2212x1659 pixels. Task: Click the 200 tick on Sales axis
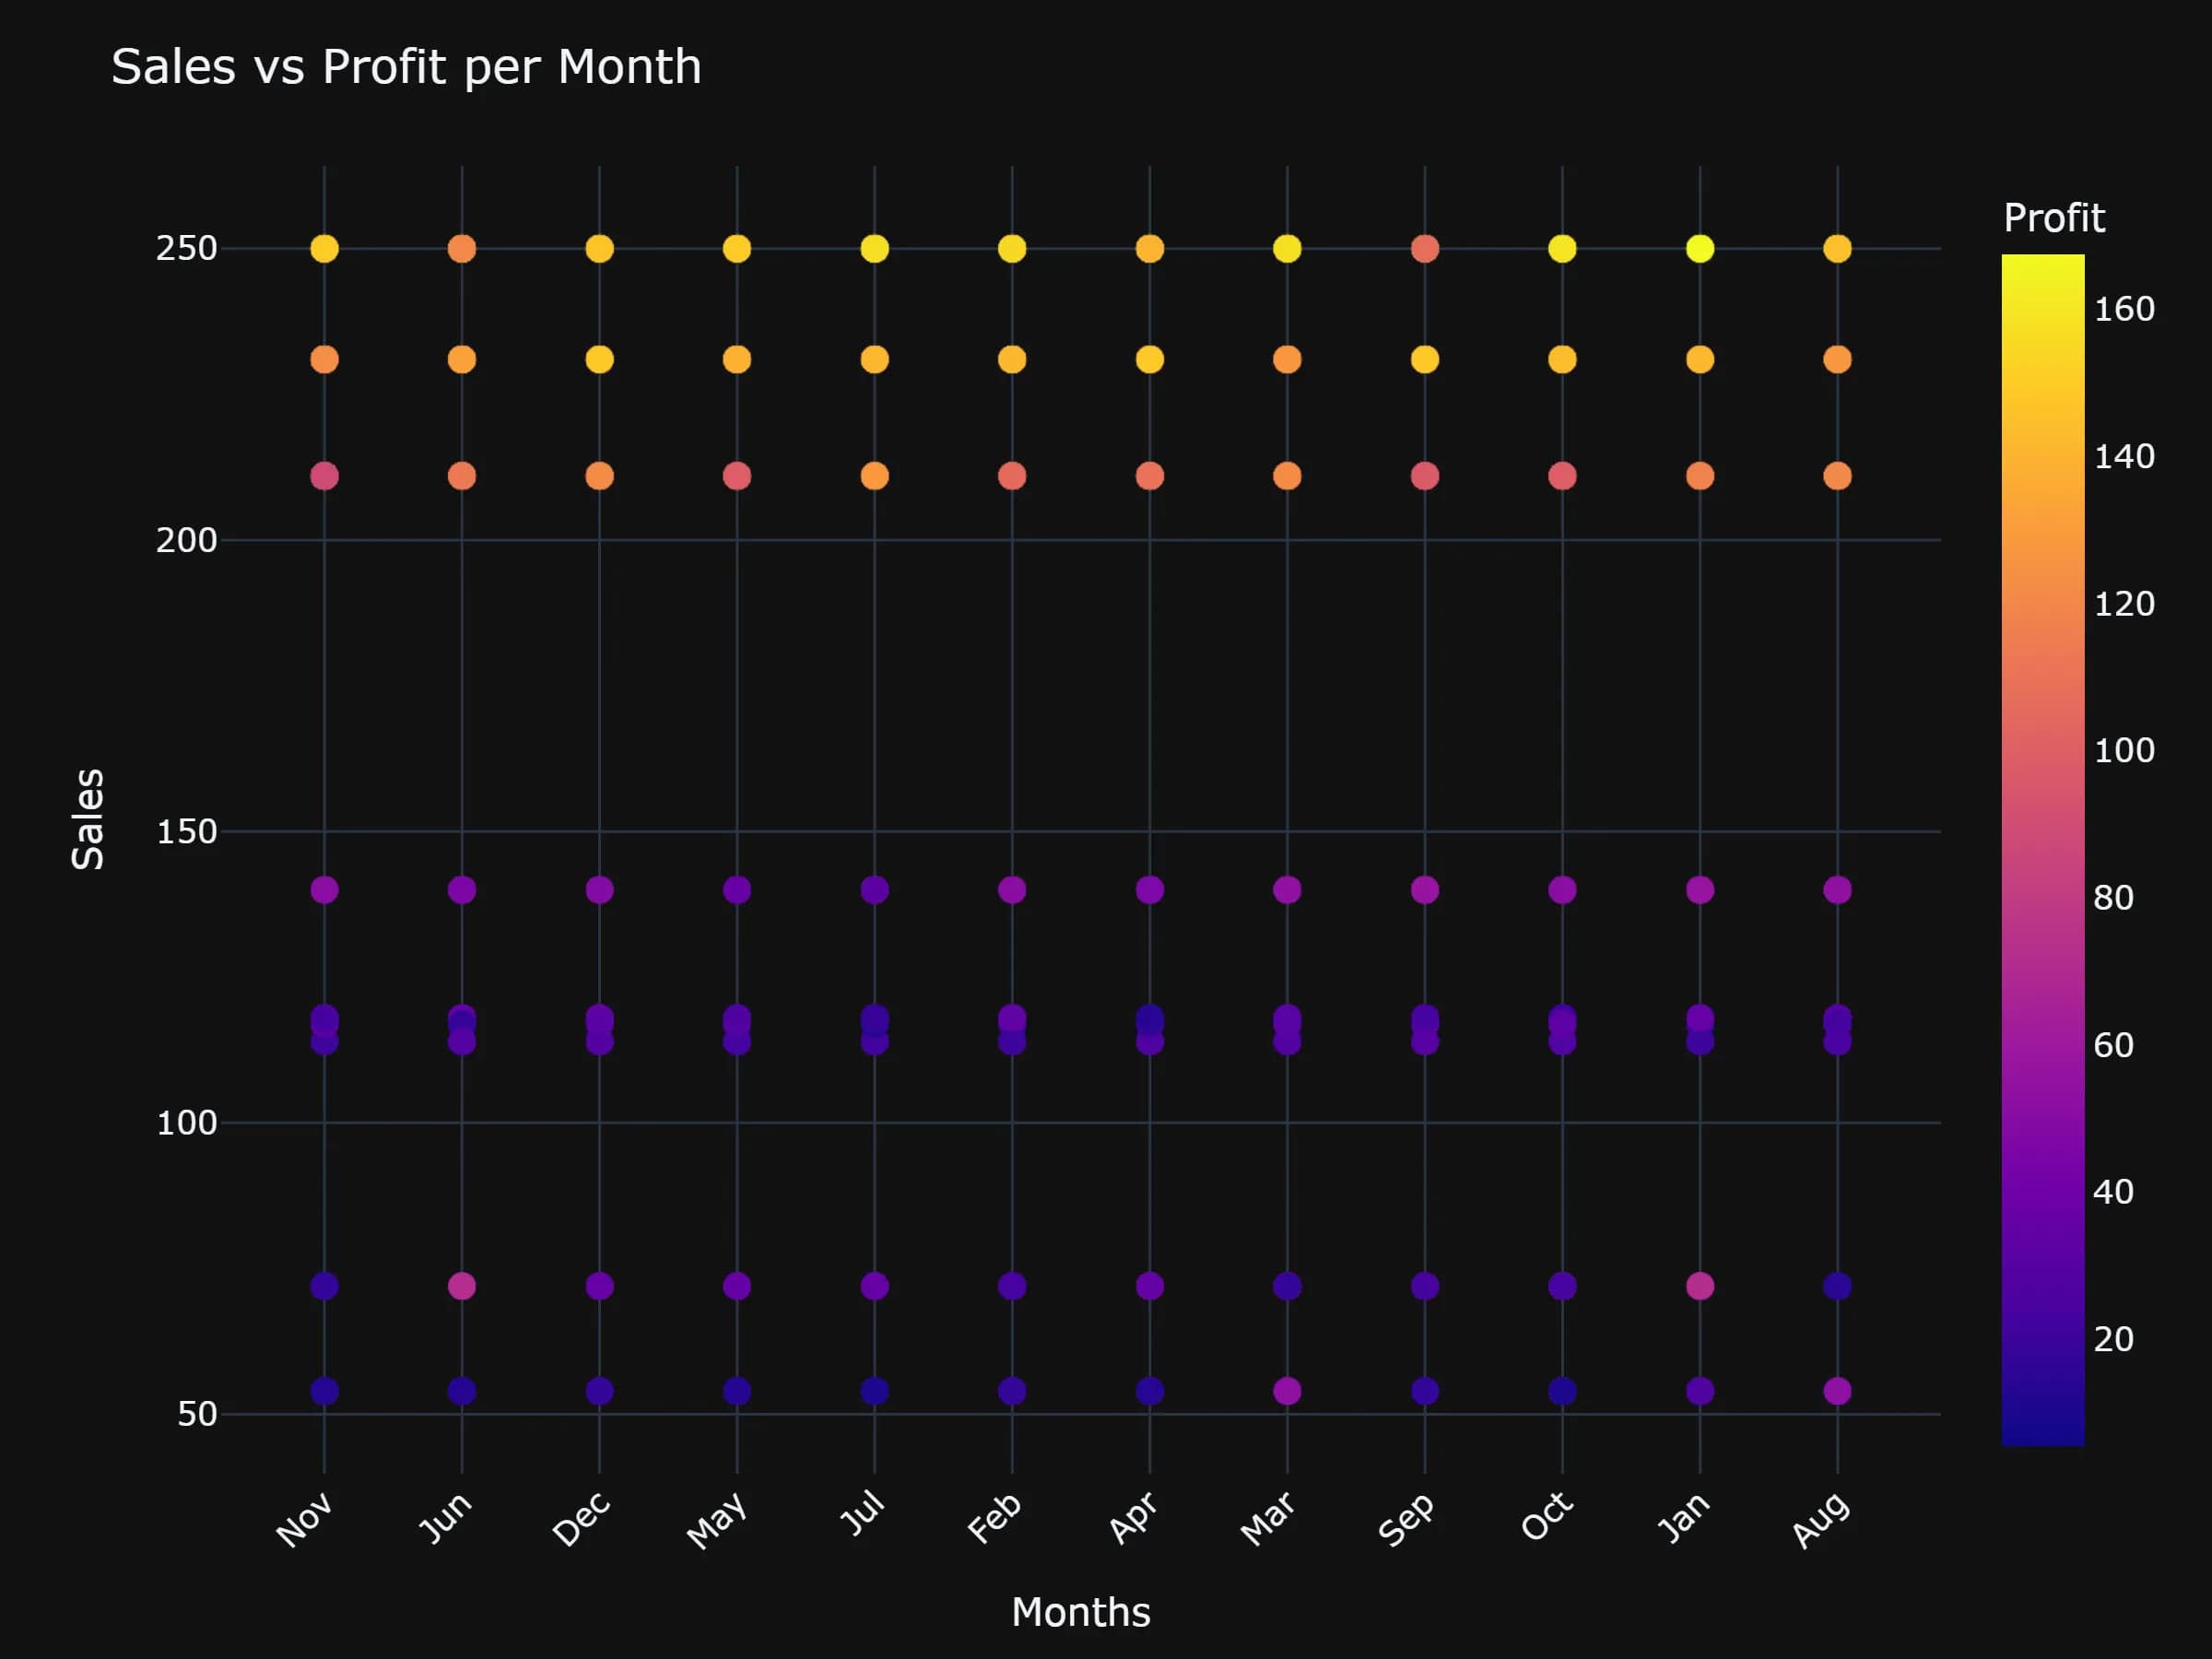click(186, 540)
